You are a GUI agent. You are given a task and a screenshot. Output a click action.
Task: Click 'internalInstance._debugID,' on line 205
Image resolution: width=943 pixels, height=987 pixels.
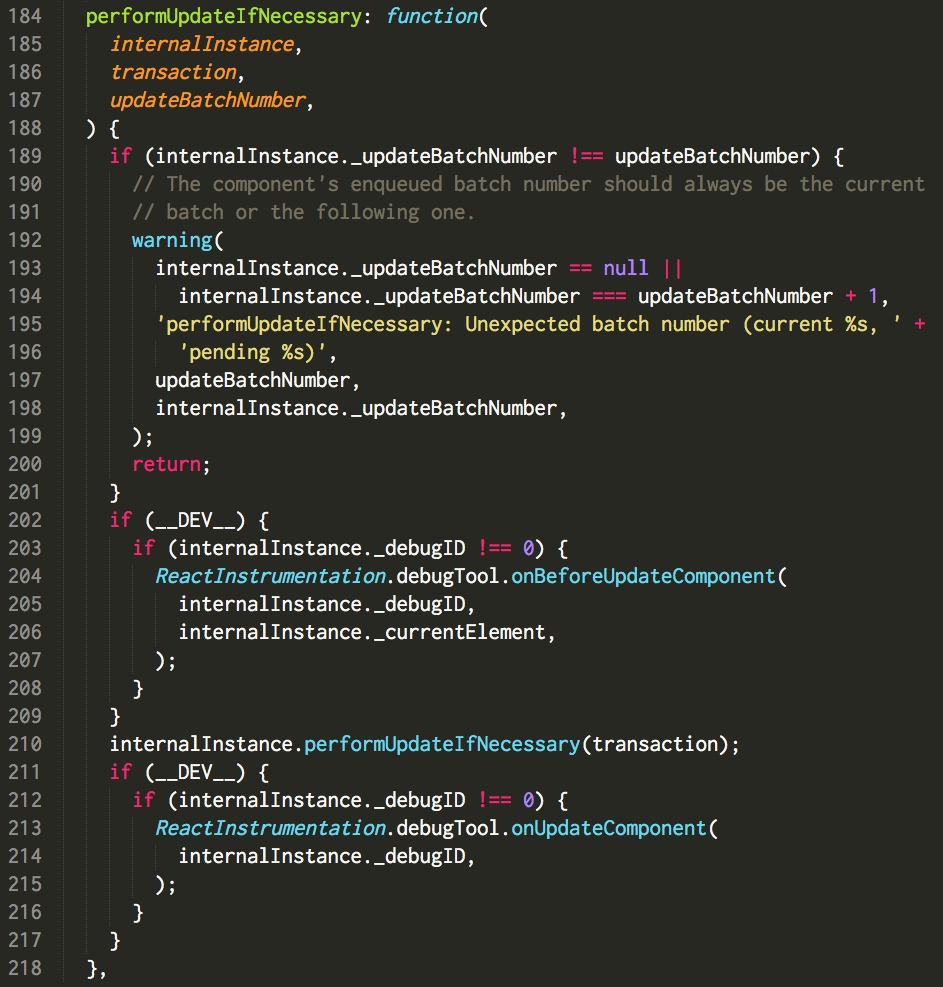tap(326, 604)
